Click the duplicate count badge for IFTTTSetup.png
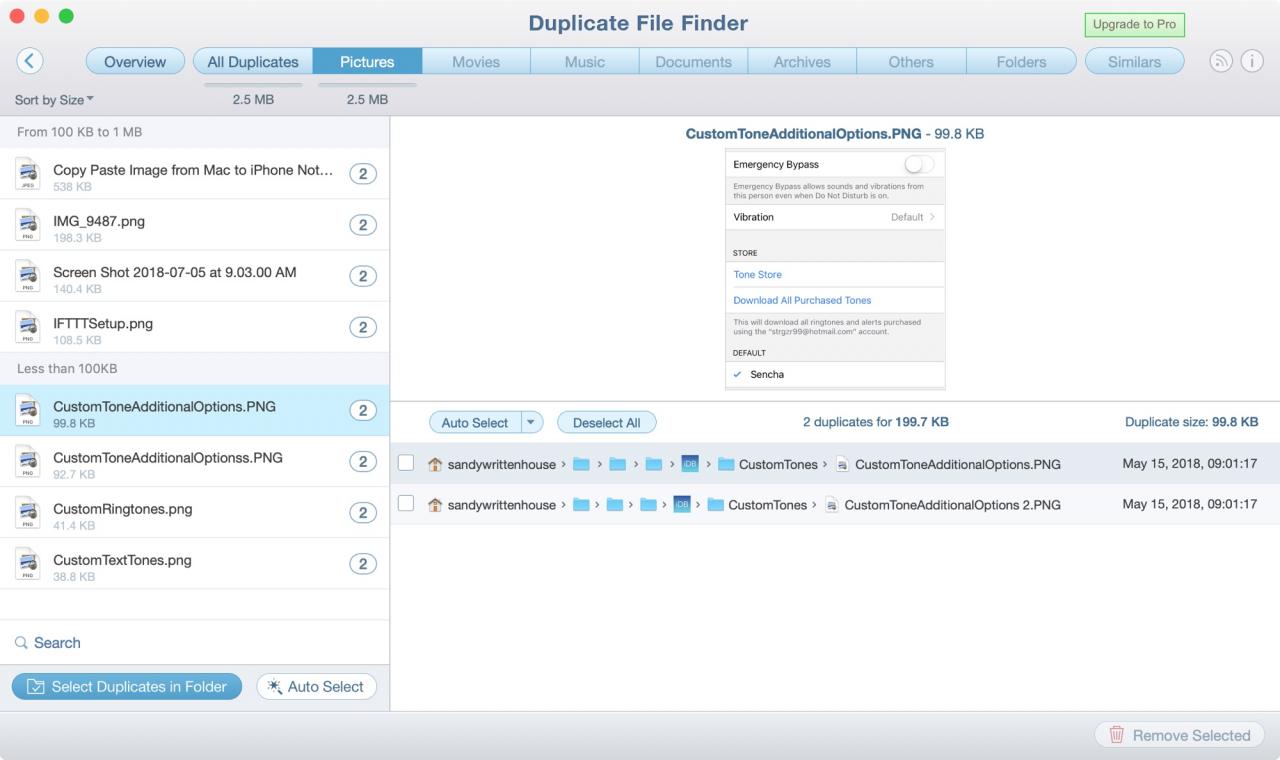The width and height of the screenshot is (1280, 760). click(363, 328)
